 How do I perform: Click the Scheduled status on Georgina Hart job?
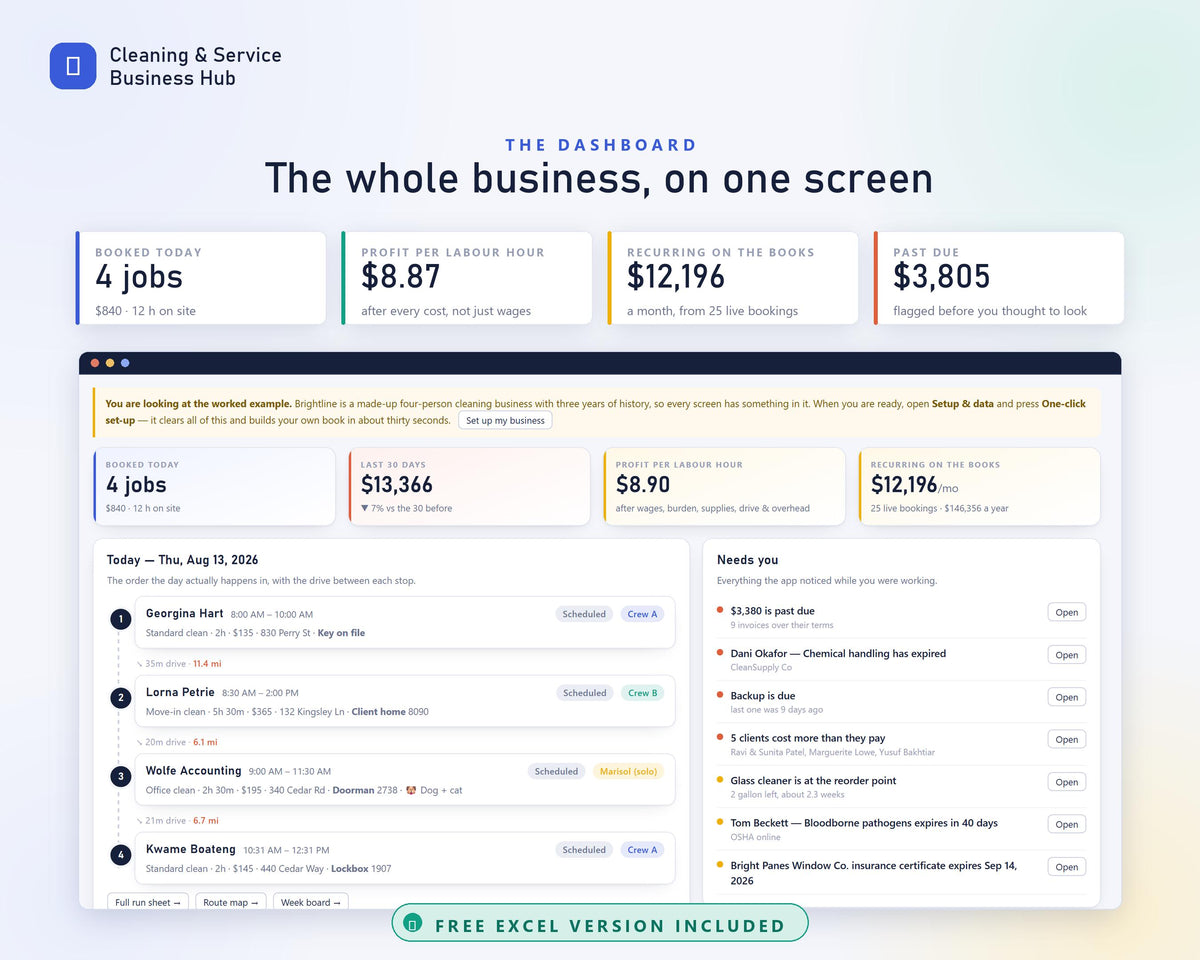[x=584, y=614]
